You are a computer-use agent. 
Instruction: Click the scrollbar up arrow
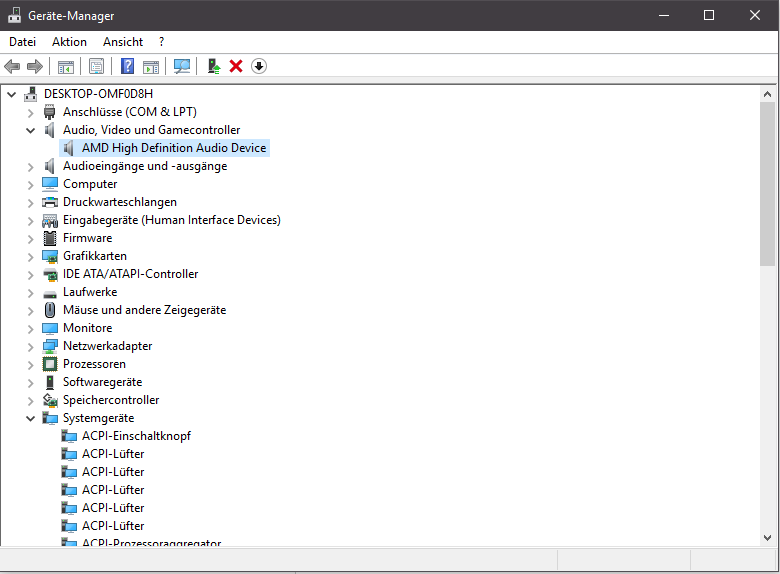767,94
